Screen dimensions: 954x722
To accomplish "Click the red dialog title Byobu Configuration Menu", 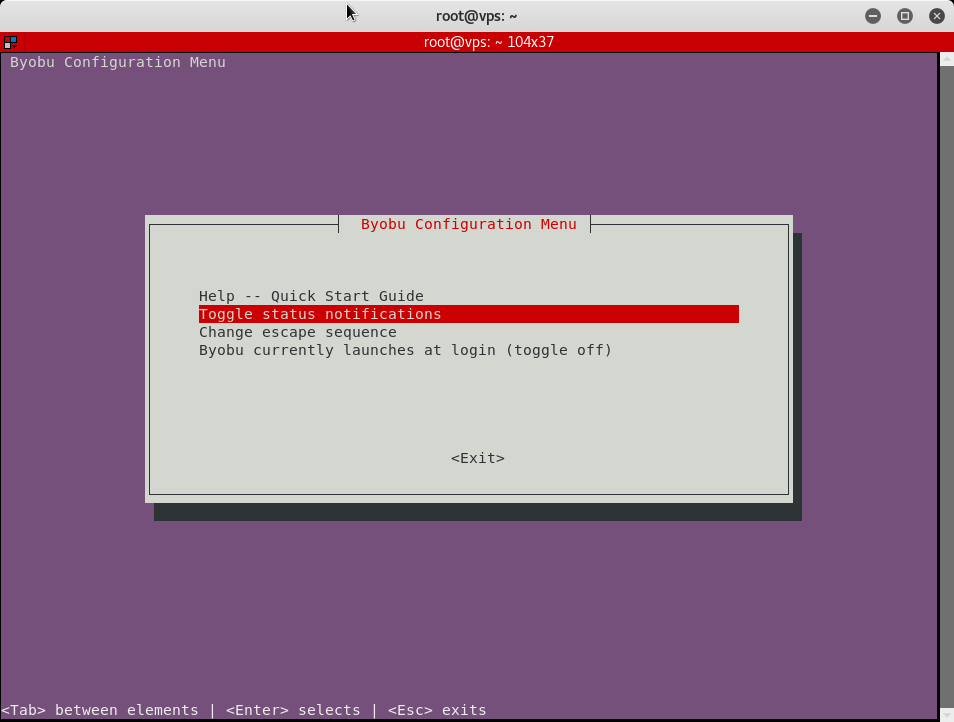I will coord(468,224).
